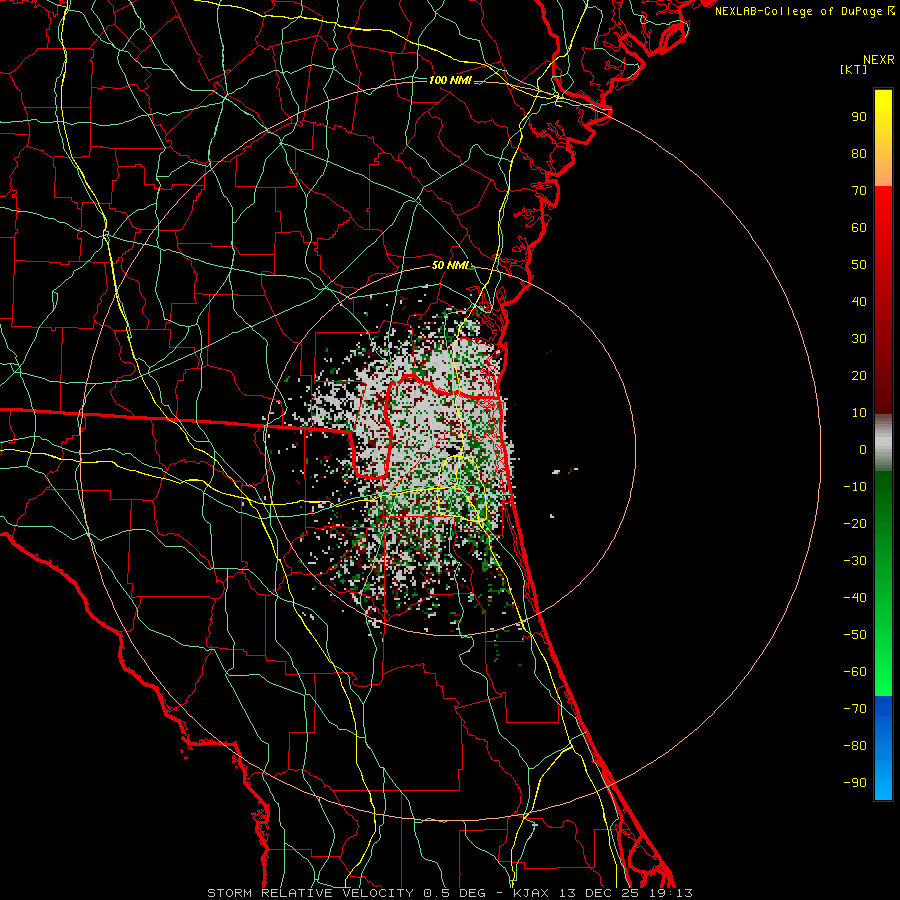Click the -40 value on the color scale

(855, 598)
